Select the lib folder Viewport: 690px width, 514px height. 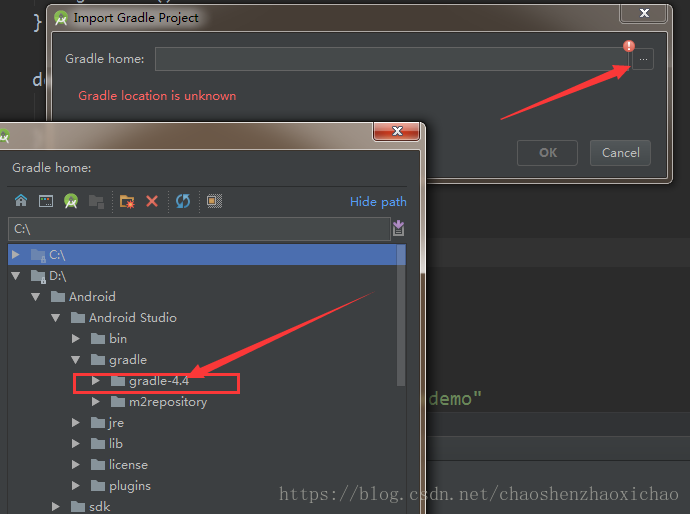[x=106, y=444]
